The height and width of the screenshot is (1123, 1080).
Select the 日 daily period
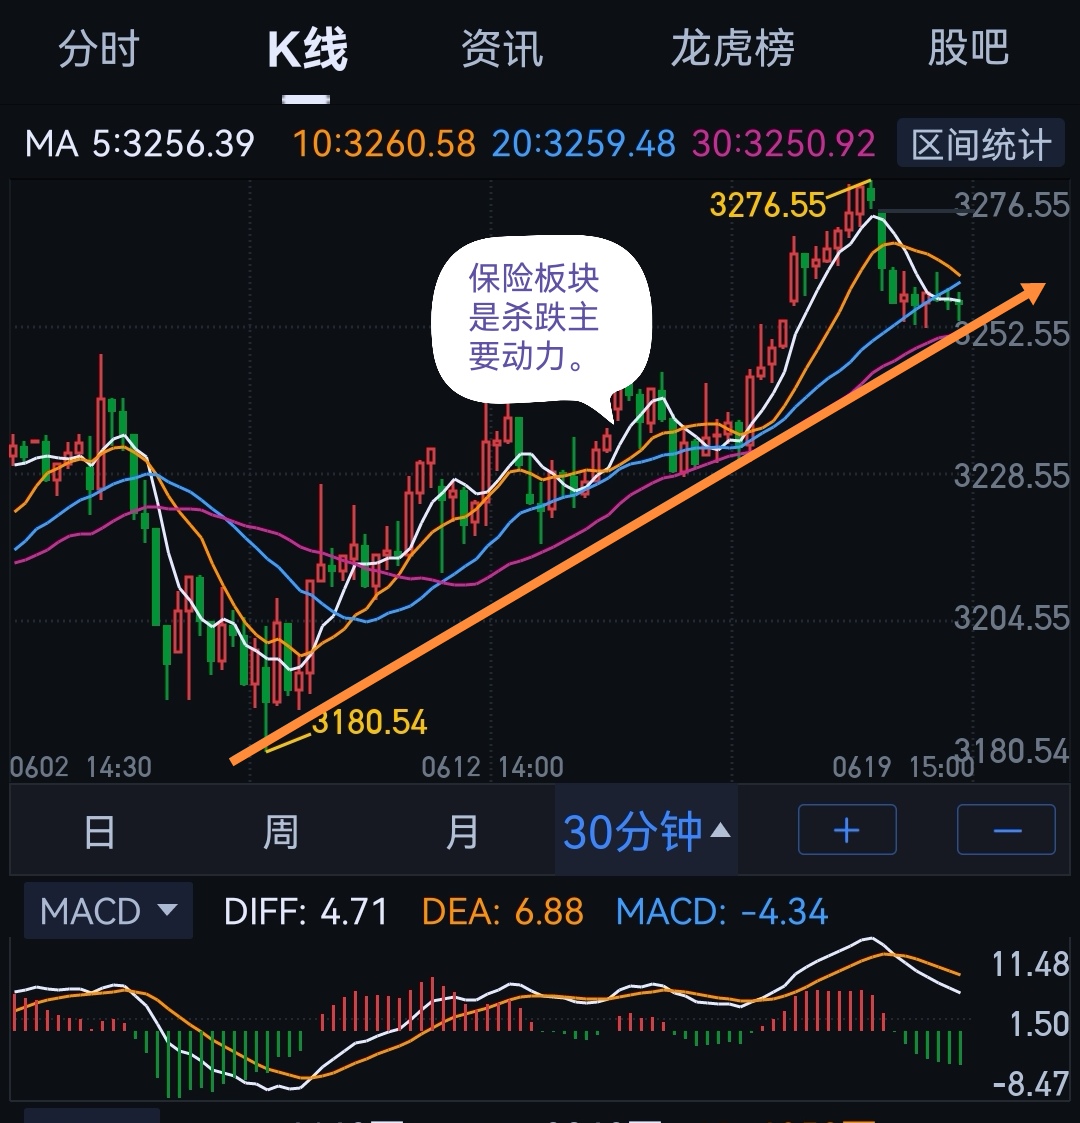99,831
